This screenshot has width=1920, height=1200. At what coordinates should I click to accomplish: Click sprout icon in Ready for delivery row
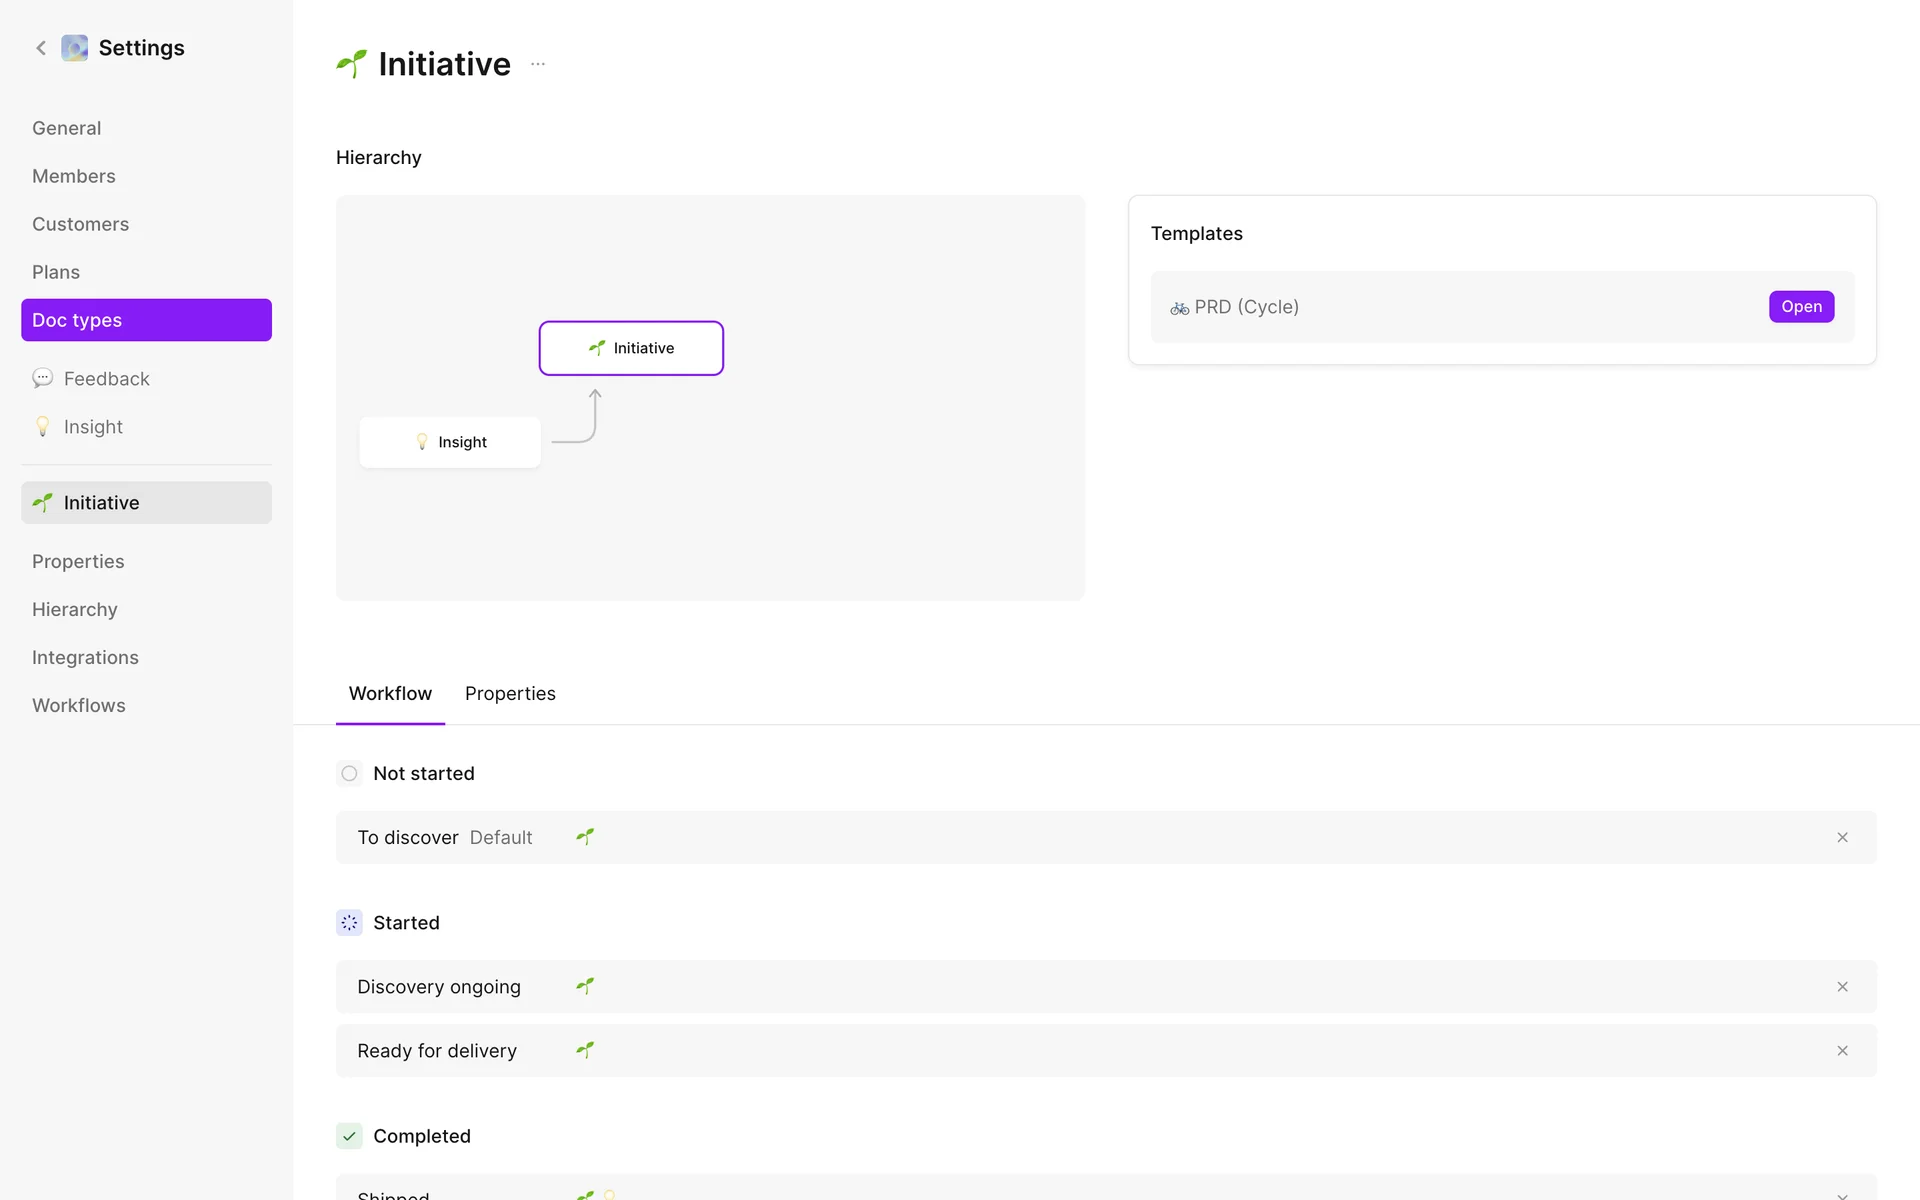click(585, 1050)
